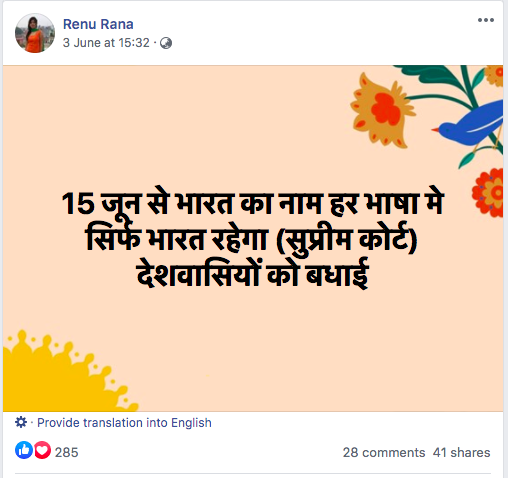The height and width of the screenshot is (478, 508).
Task: Click the globe public audience icon
Action: point(166,43)
